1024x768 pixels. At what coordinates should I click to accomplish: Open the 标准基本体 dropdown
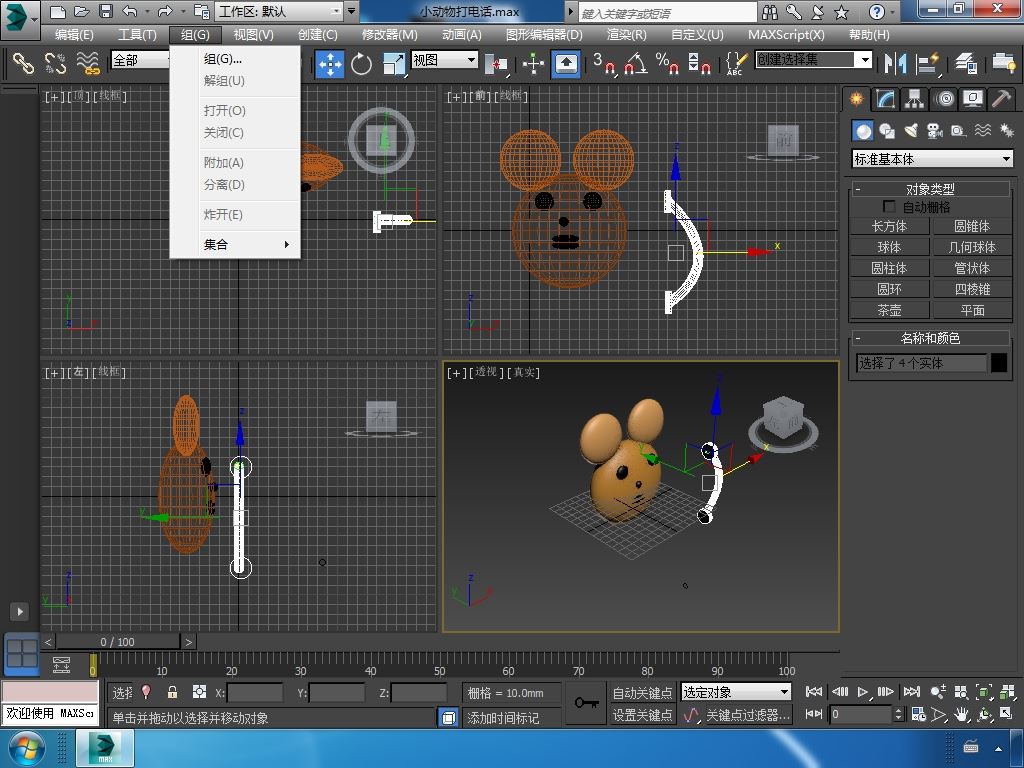[x=932, y=159]
